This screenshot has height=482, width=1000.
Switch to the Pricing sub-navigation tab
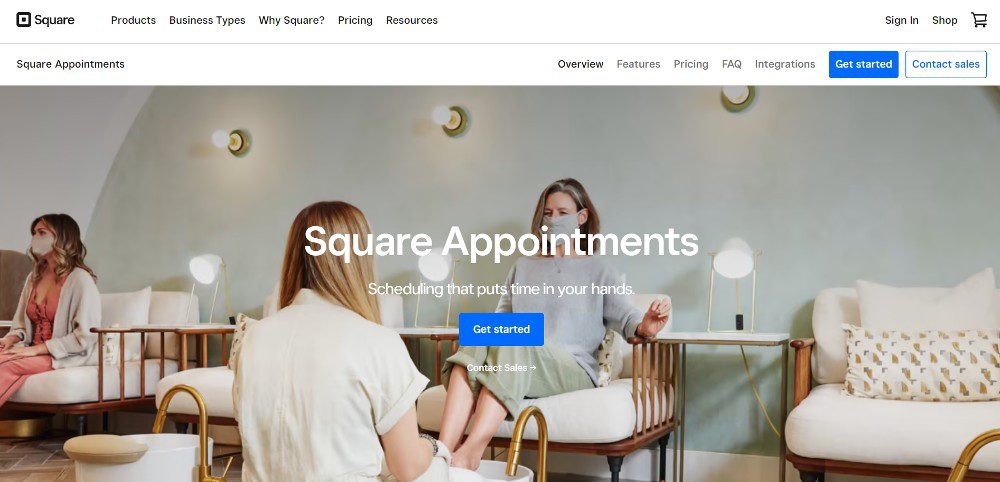click(691, 64)
